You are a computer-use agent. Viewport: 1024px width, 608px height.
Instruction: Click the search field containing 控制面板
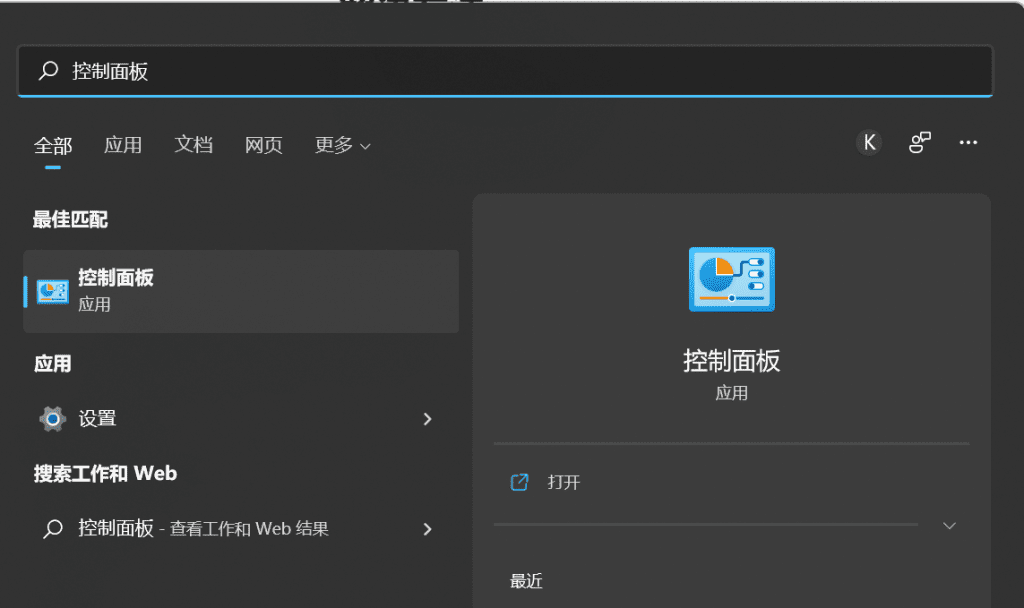click(x=505, y=71)
